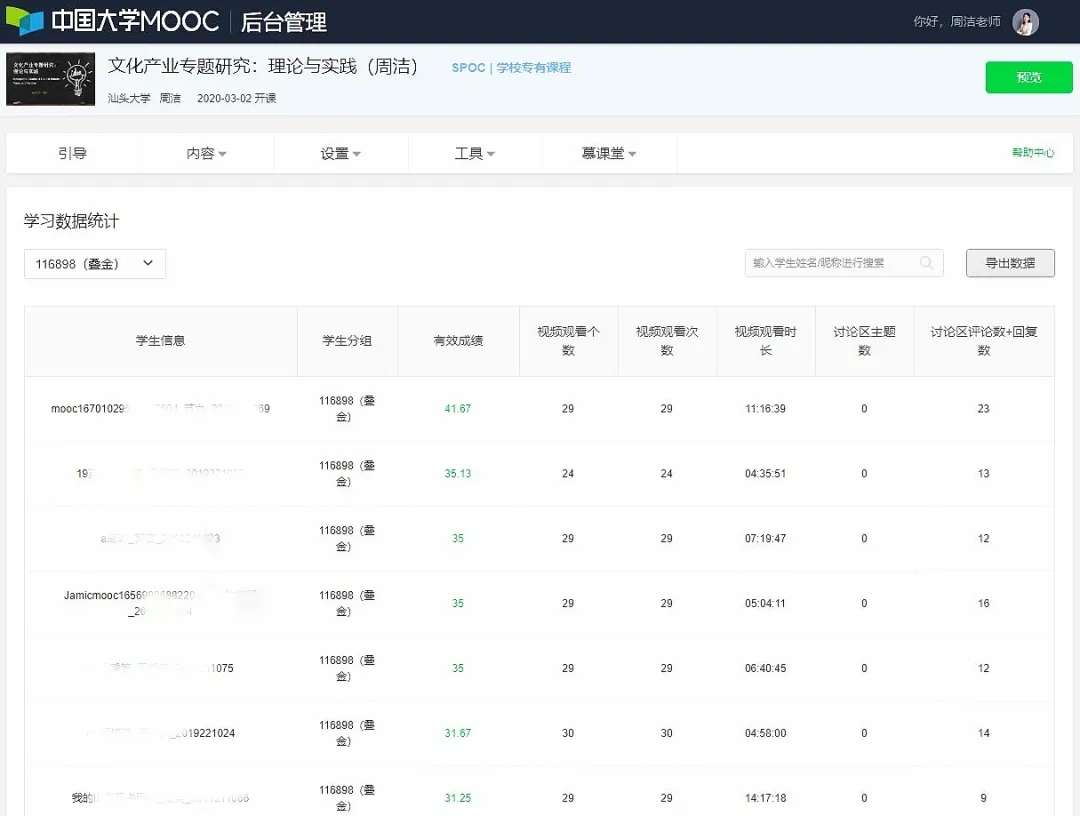
Task: Open the 工具 dropdown menu
Action: coord(474,154)
